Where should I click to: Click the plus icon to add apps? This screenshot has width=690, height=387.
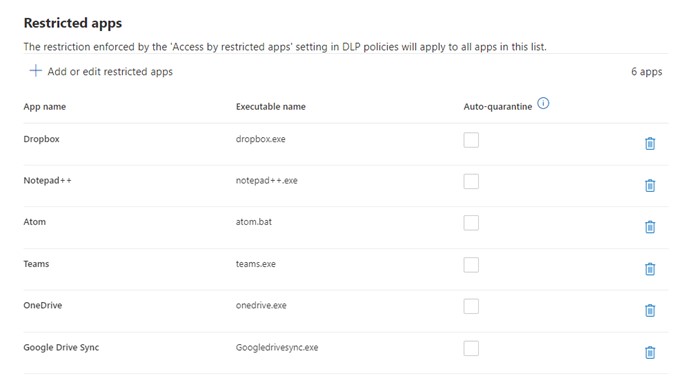tap(35, 71)
